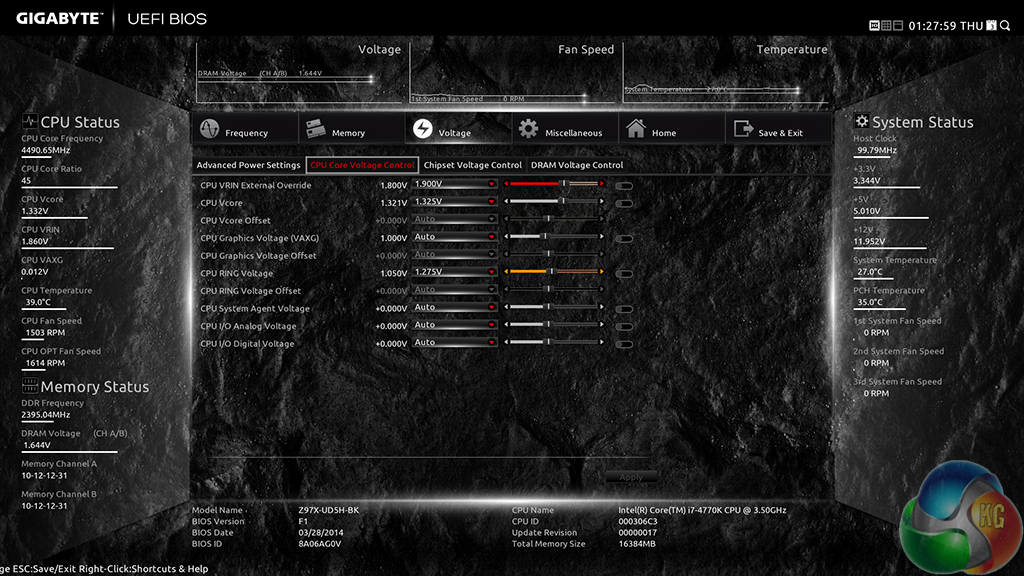Select CPU Core Voltage Control tab
Viewport: 1024px width, 576px height.
(x=362, y=165)
